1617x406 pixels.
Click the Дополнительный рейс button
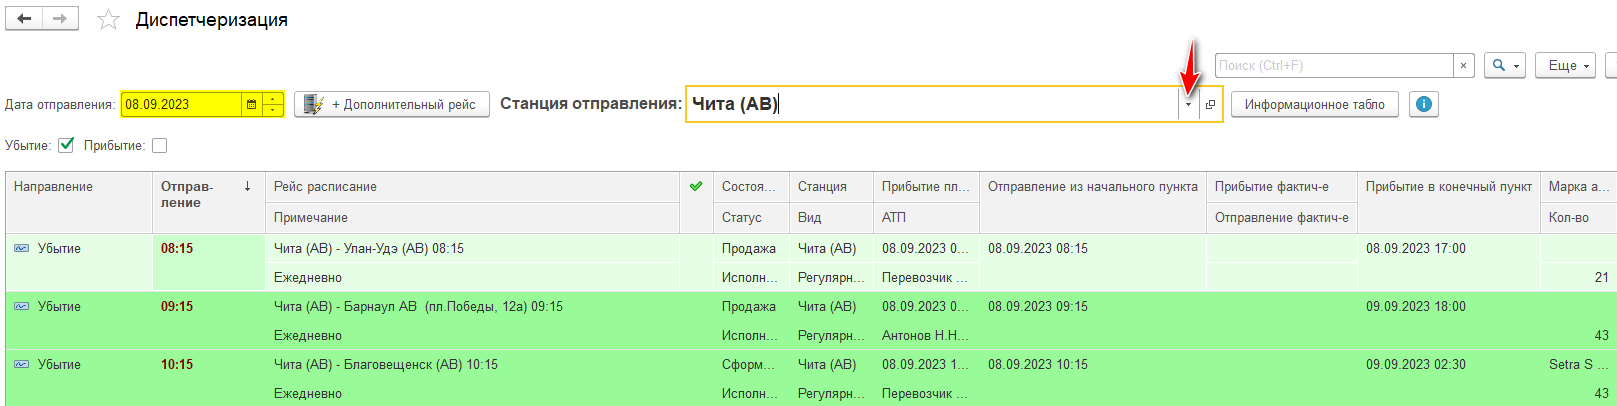click(x=392, y=104)
